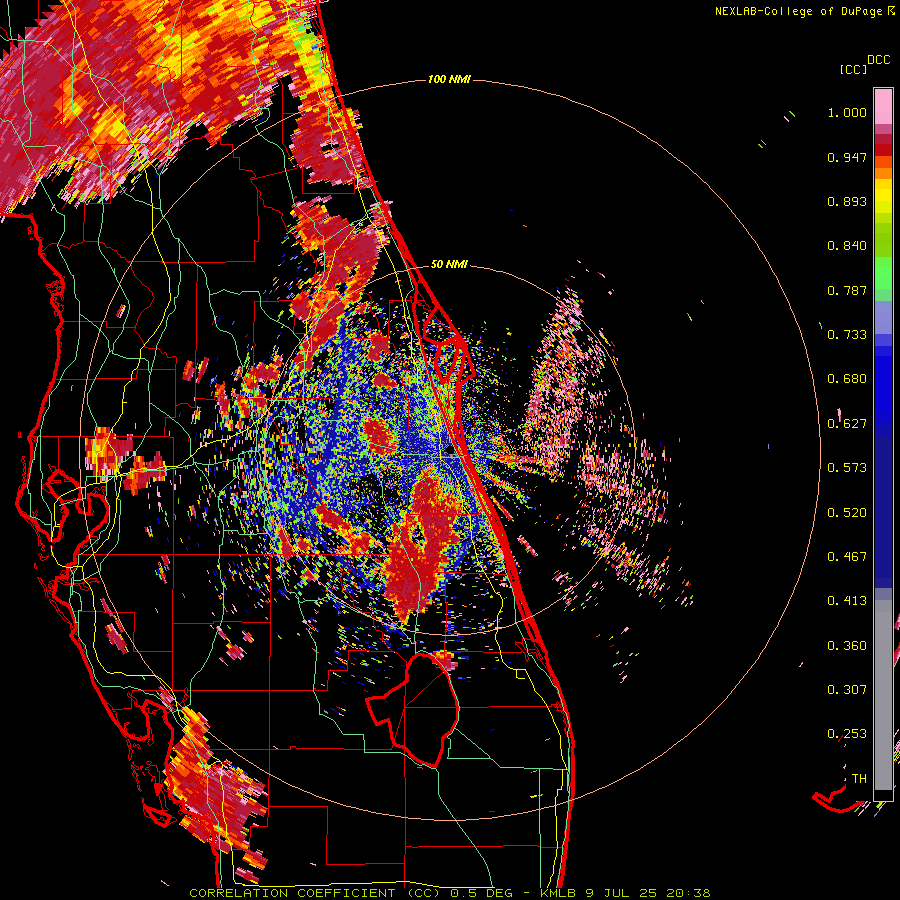The width and height of the screenshot is (900, 900).
Task: Click the KMLB station identifier in the caption
Action: [557, 893]
